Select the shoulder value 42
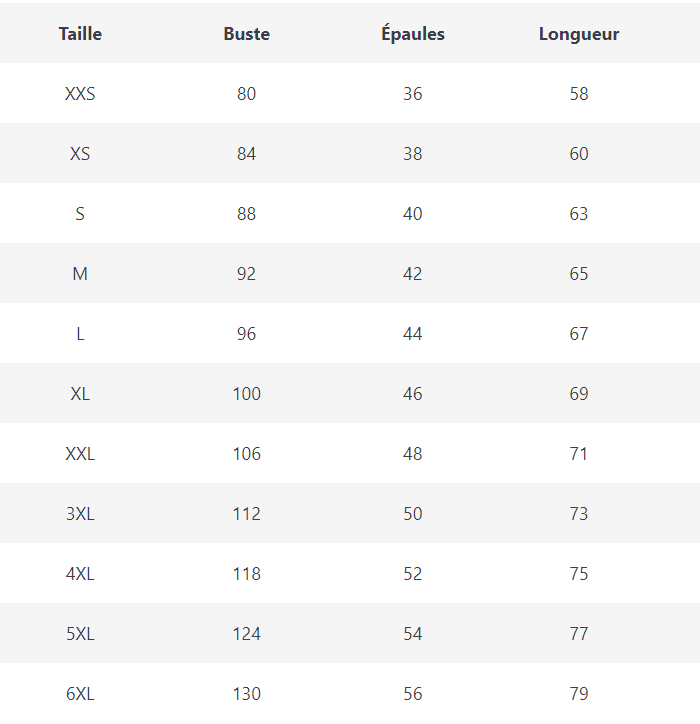Viewport: 700px width, 724px height. tap(413, 274)
